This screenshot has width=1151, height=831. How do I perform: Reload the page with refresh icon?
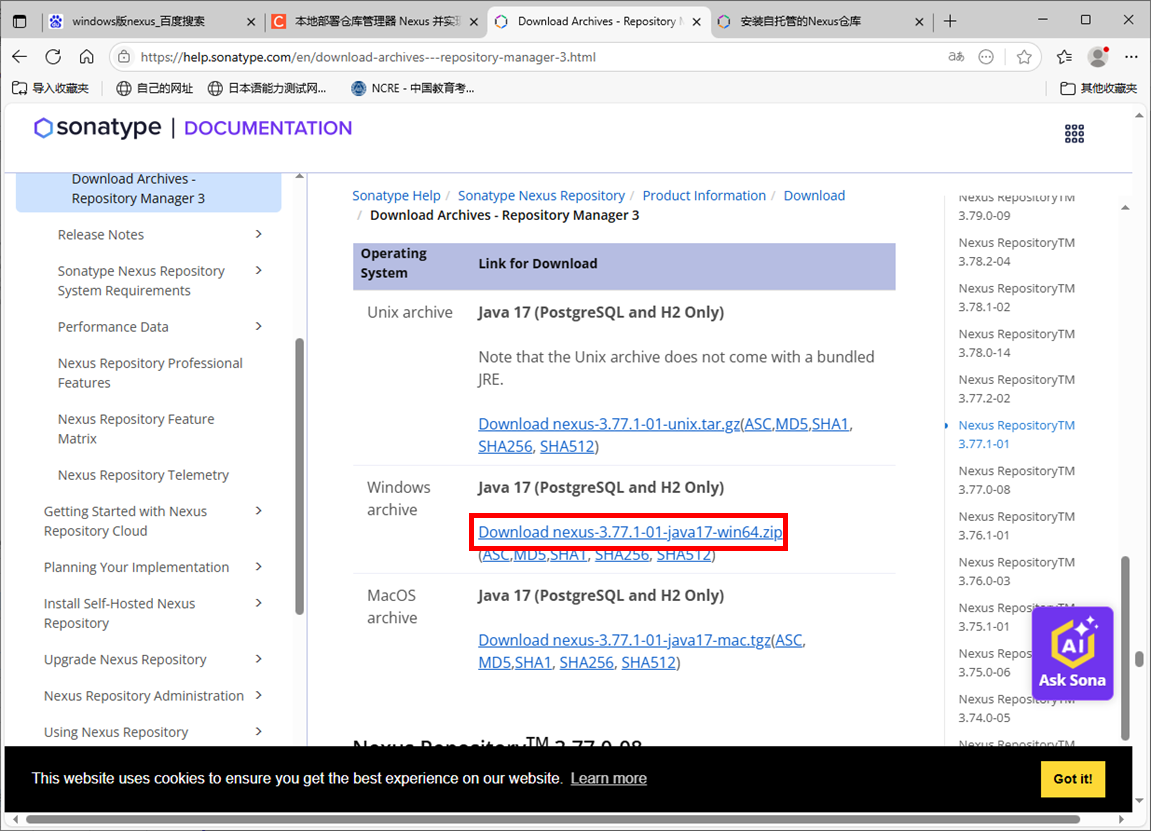pos(53,57)
